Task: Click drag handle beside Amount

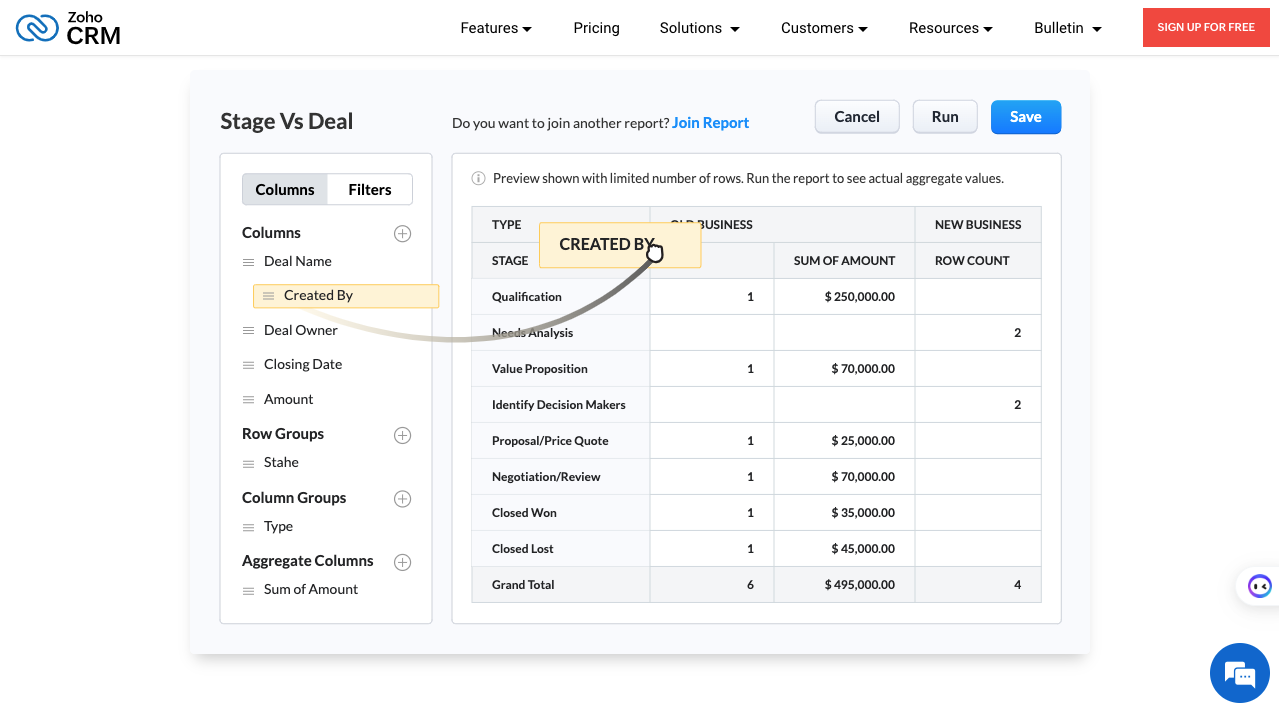Action: (x=249, y=400)
